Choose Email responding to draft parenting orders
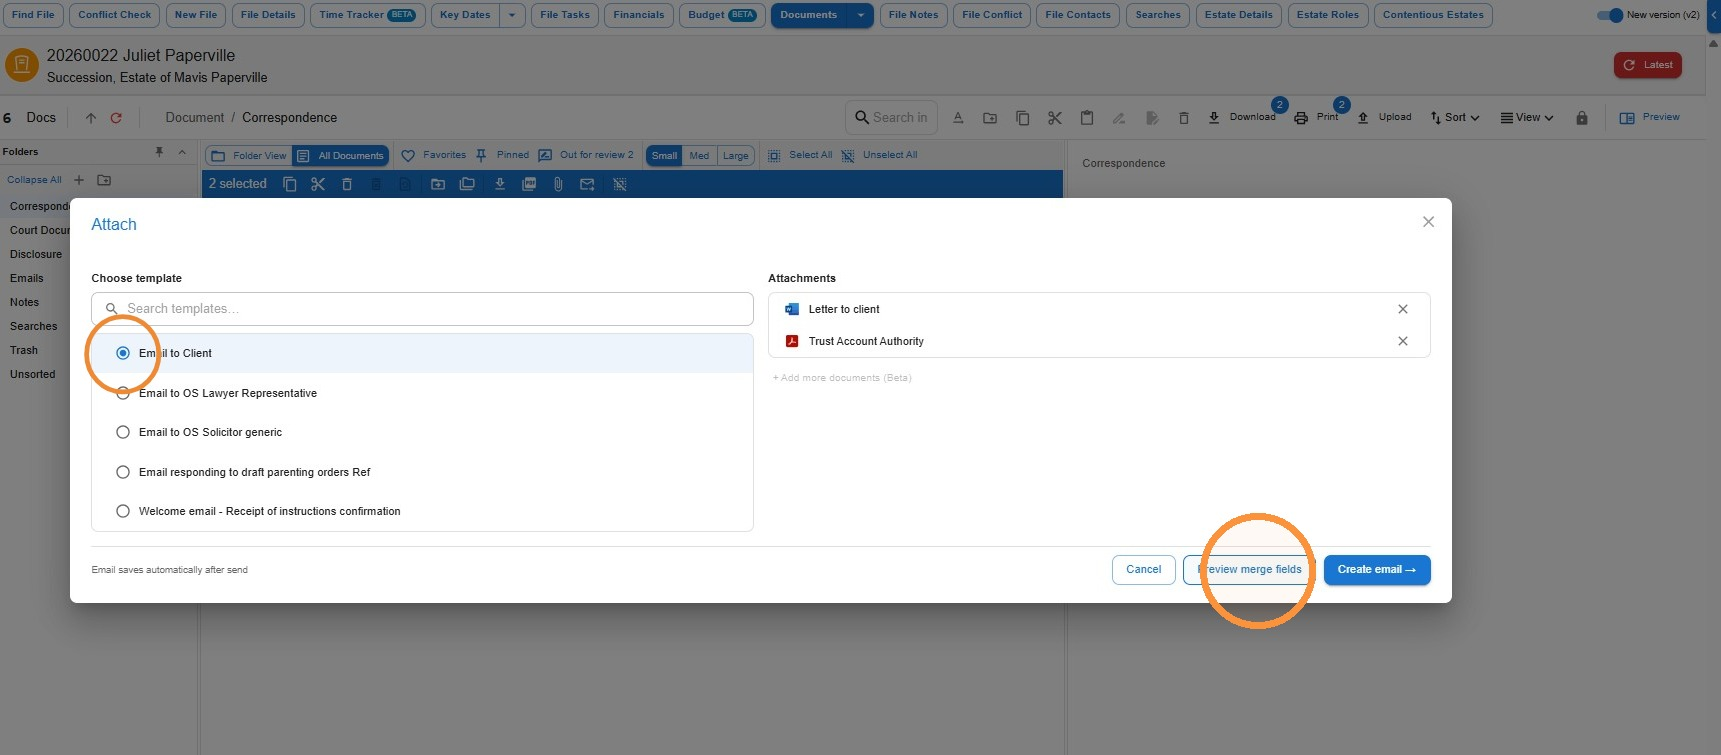The height and width of the screenshot is (755, 1721). tap(123, 472)
